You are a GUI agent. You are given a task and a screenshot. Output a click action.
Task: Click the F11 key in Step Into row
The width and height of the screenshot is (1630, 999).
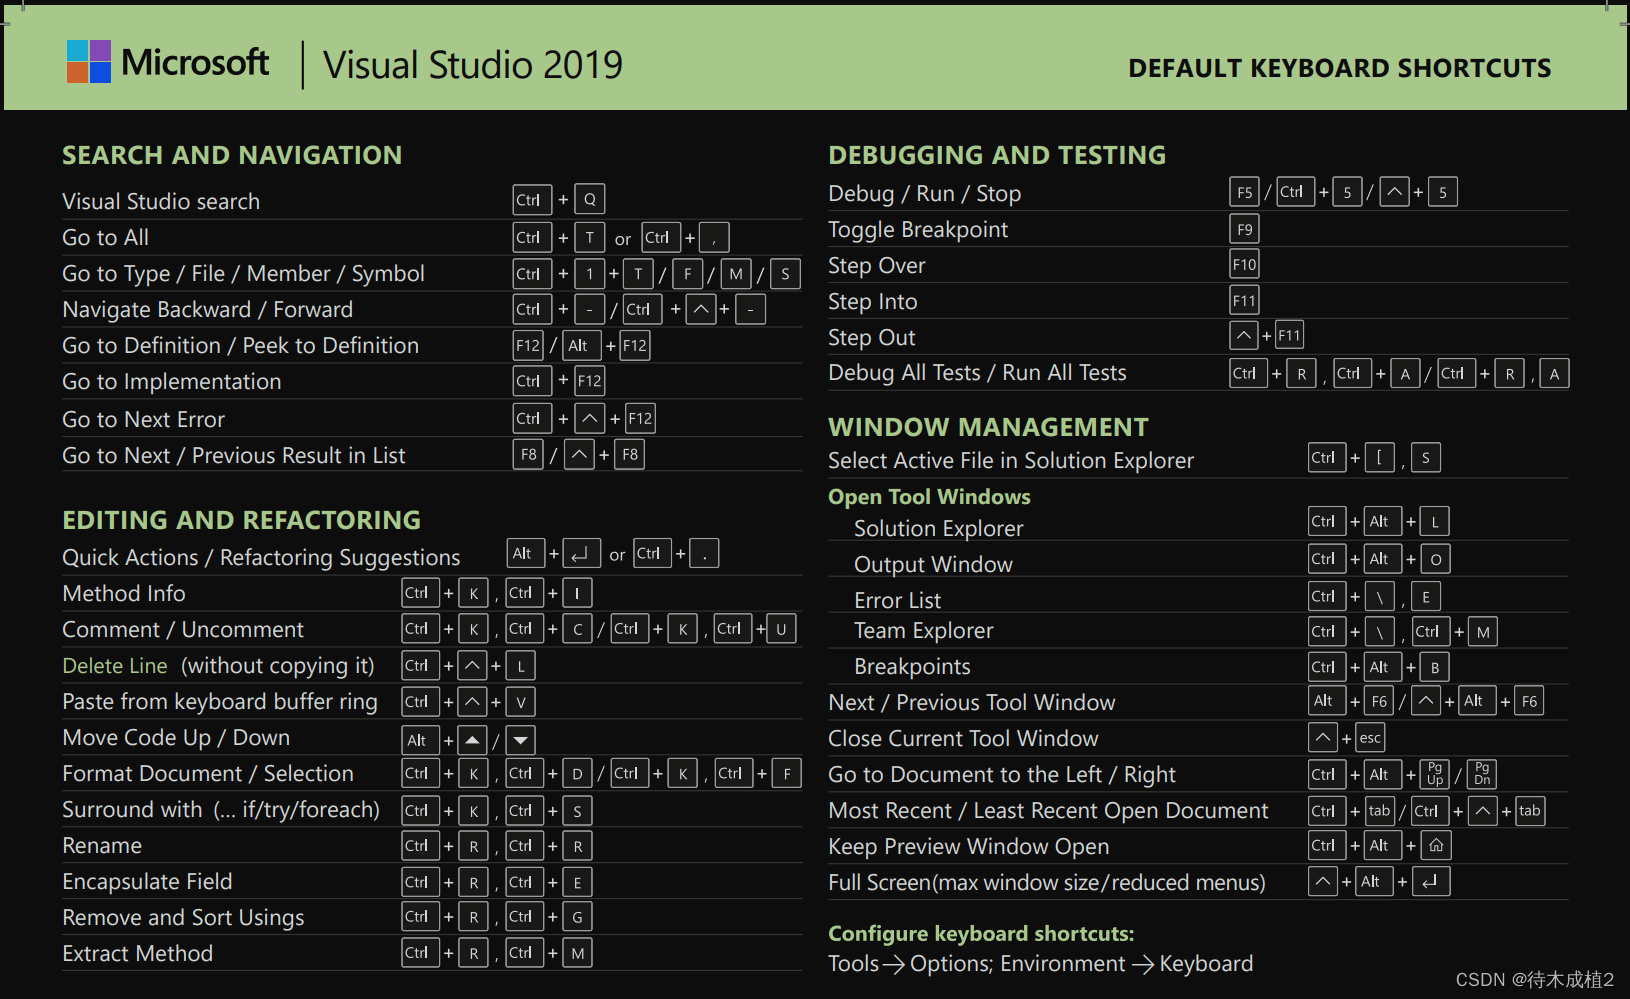coord(1244,300)
